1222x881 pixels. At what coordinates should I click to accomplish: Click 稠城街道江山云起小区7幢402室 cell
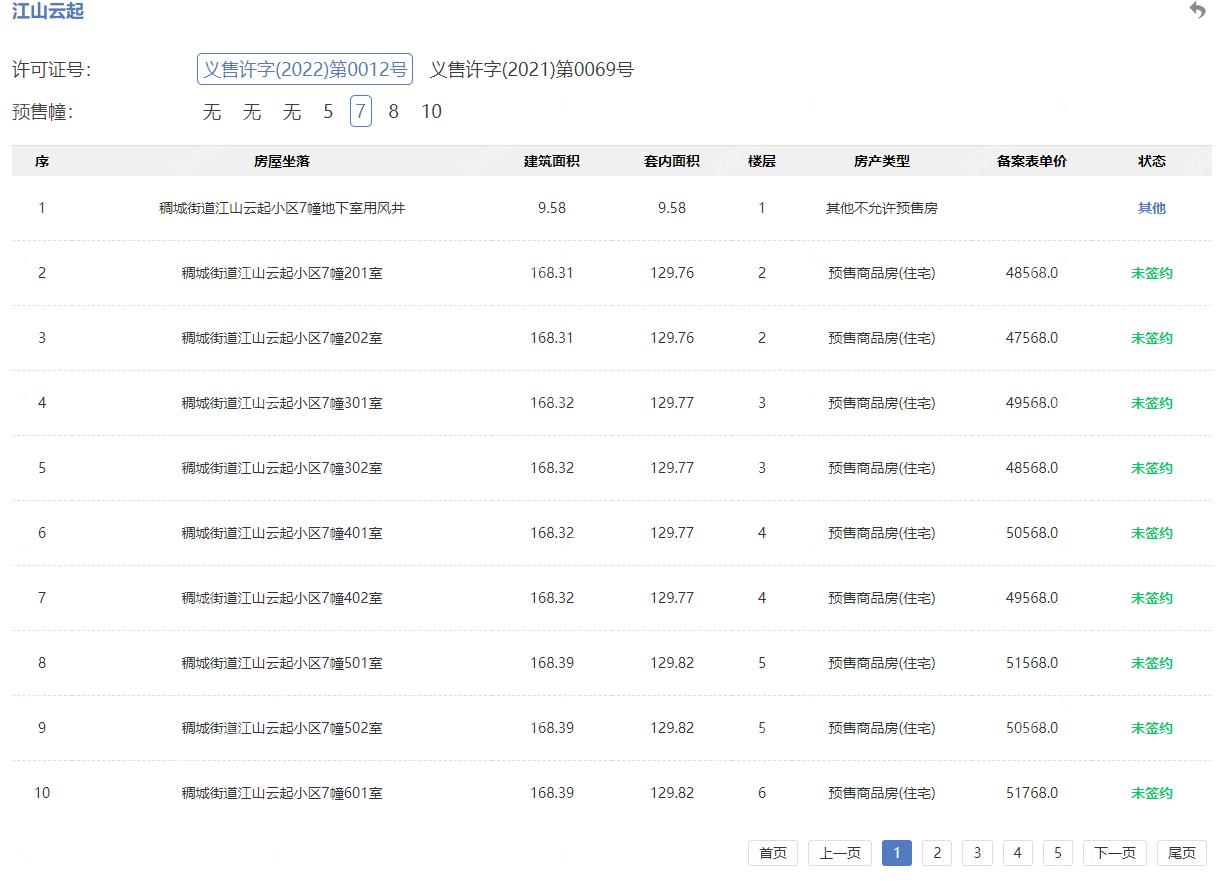282,598
